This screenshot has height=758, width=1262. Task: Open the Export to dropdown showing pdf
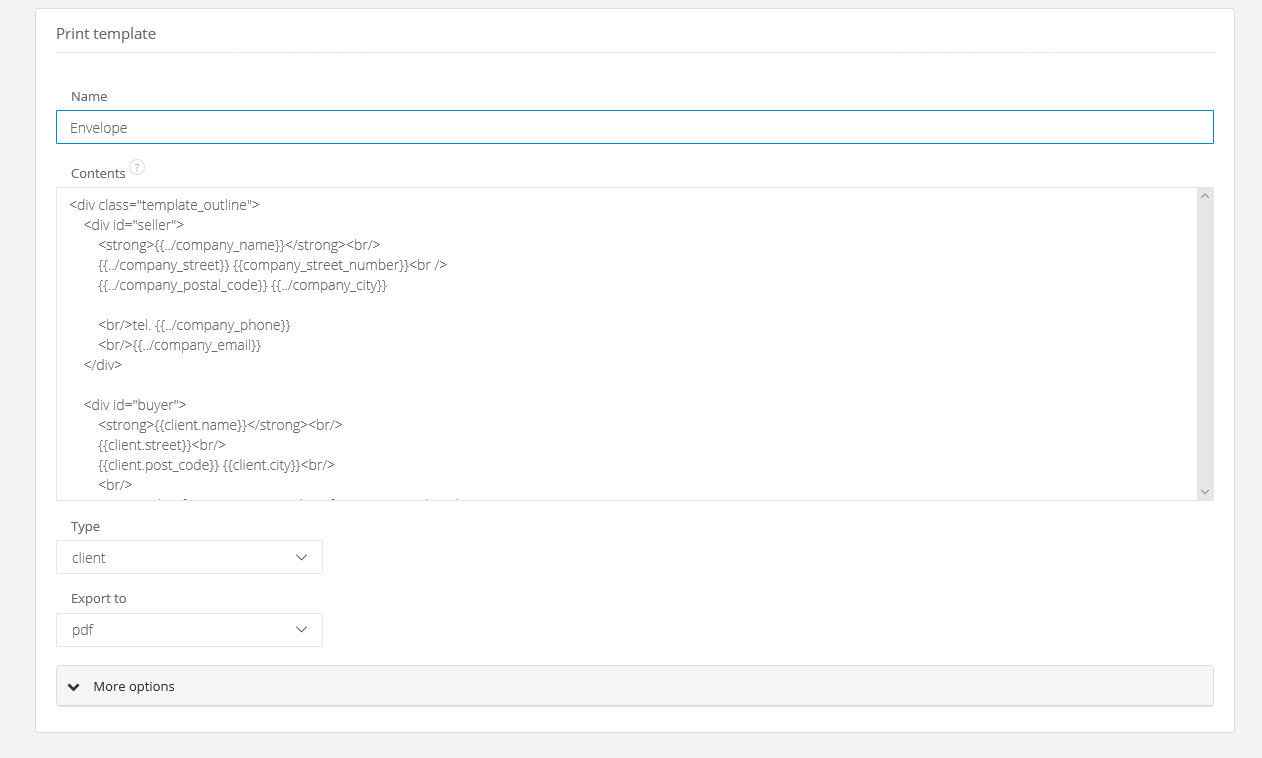189,630
